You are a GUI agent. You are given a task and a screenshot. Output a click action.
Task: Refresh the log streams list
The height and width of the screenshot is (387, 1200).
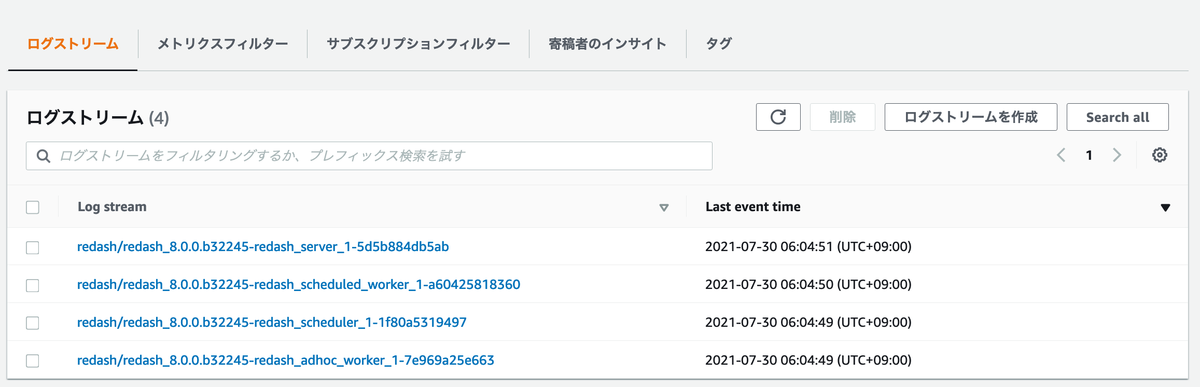pos(778,117)
